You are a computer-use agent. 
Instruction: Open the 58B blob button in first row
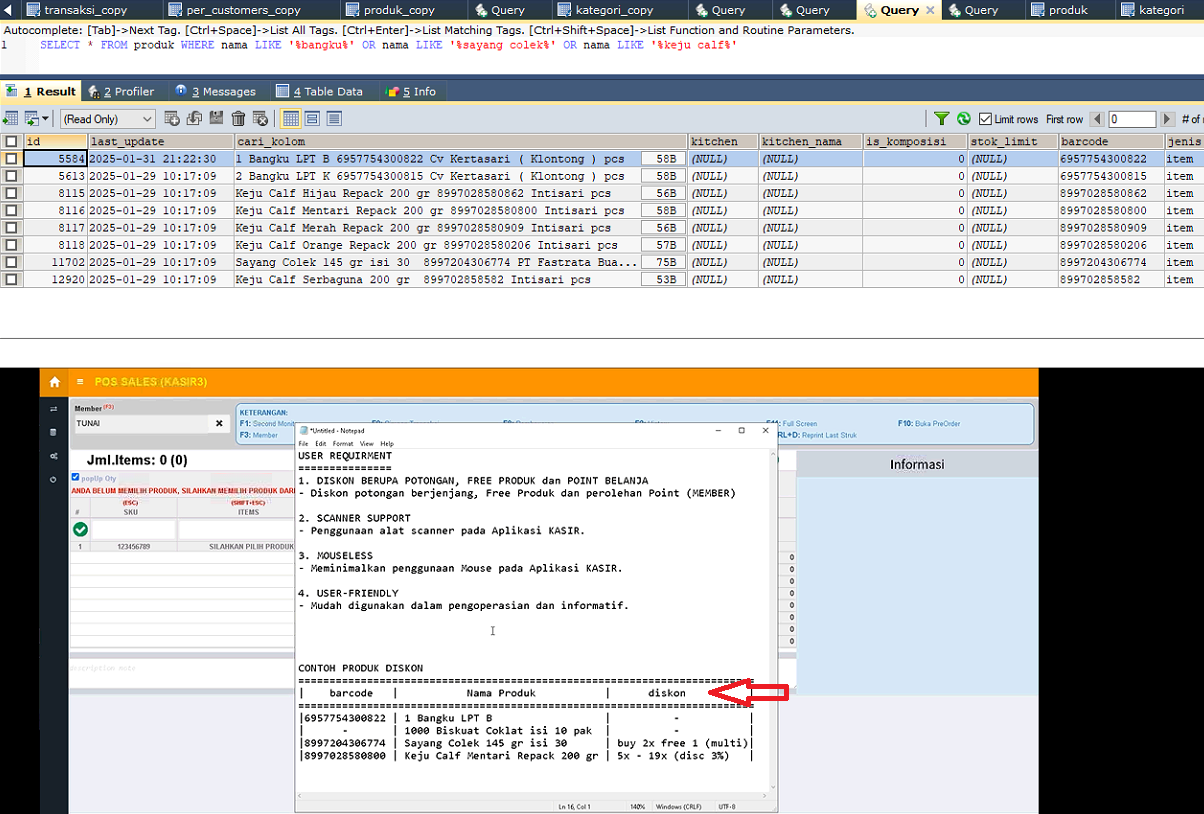pos(665,159)
